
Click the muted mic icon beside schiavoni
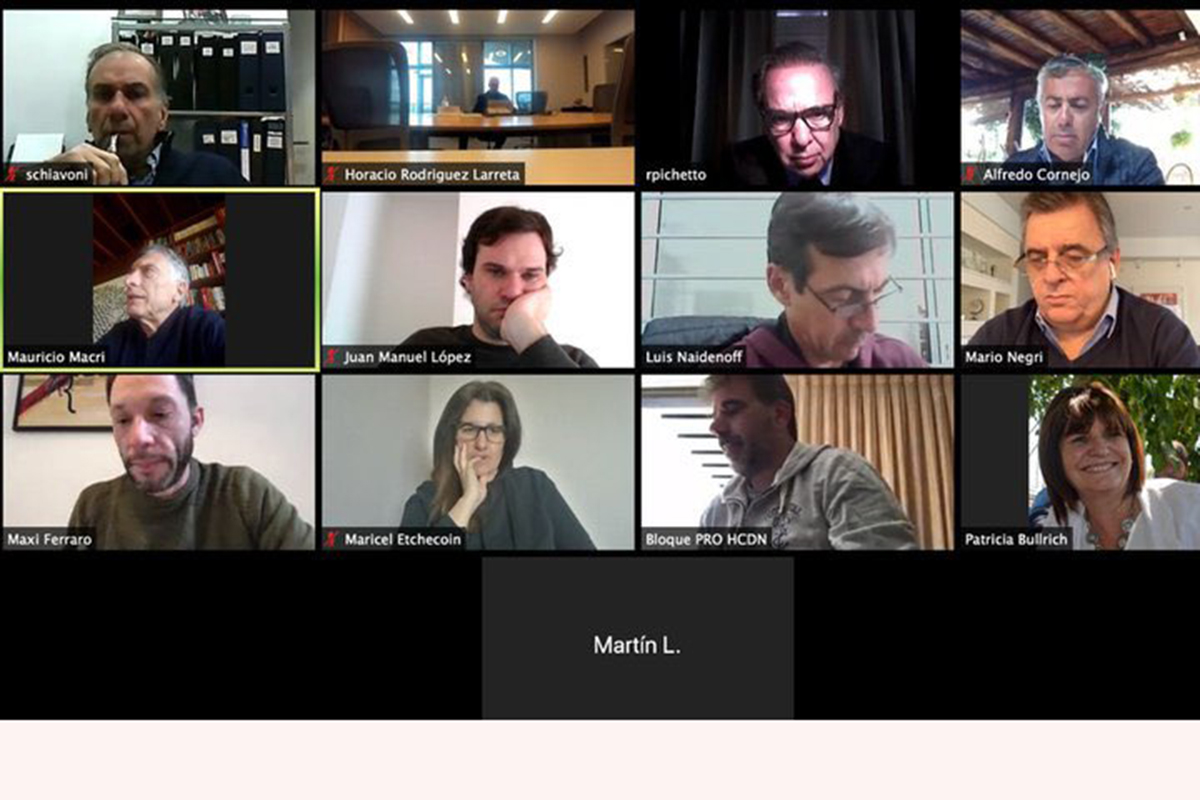click(x=13, y=174)
